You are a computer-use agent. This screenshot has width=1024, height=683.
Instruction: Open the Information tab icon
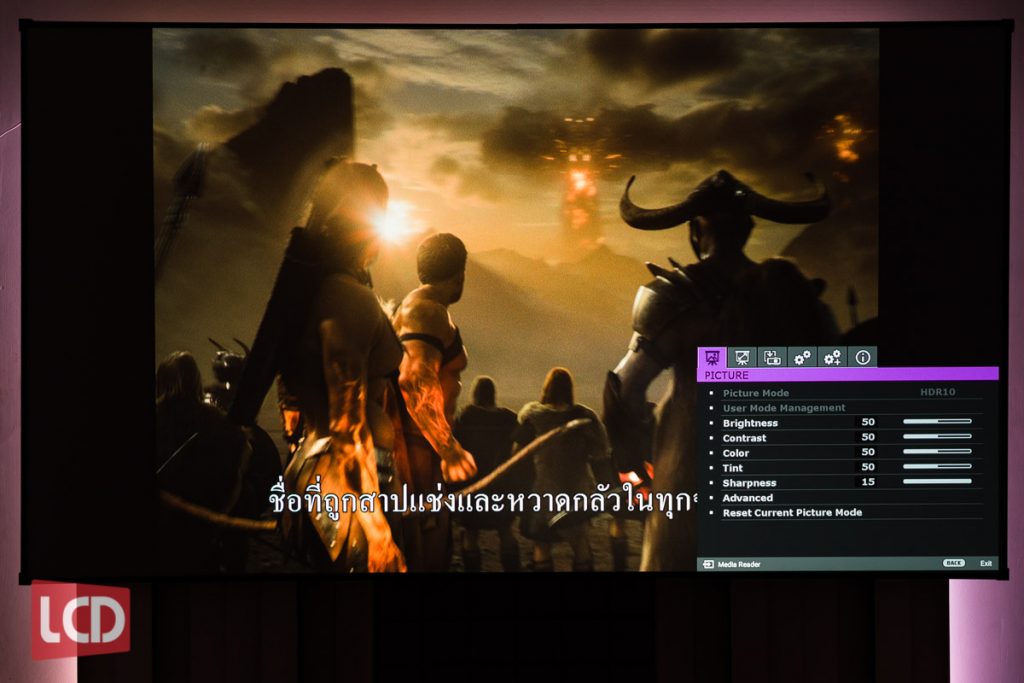click(x=863, y=357)
